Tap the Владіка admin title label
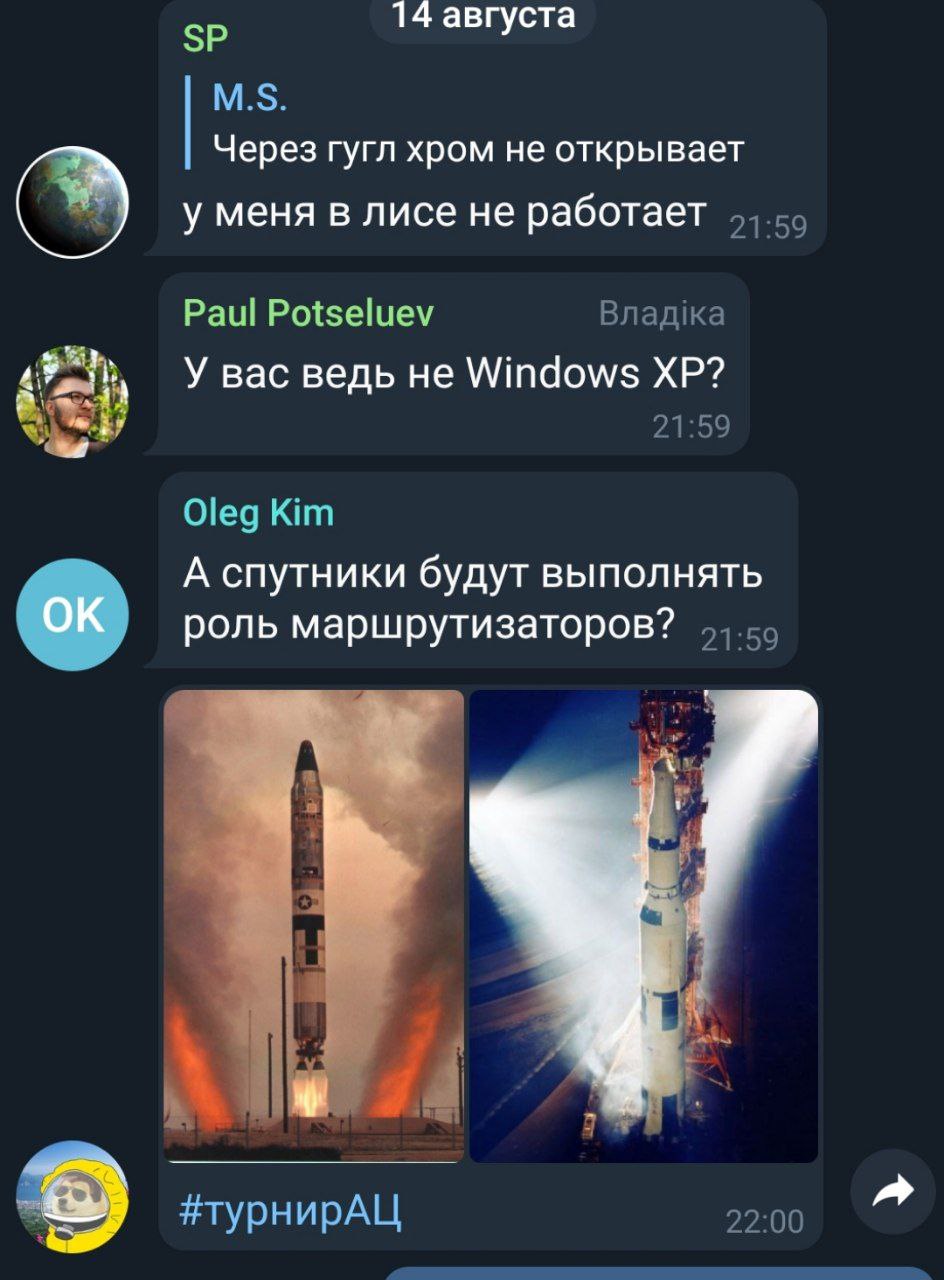 [x=662, y=314]
